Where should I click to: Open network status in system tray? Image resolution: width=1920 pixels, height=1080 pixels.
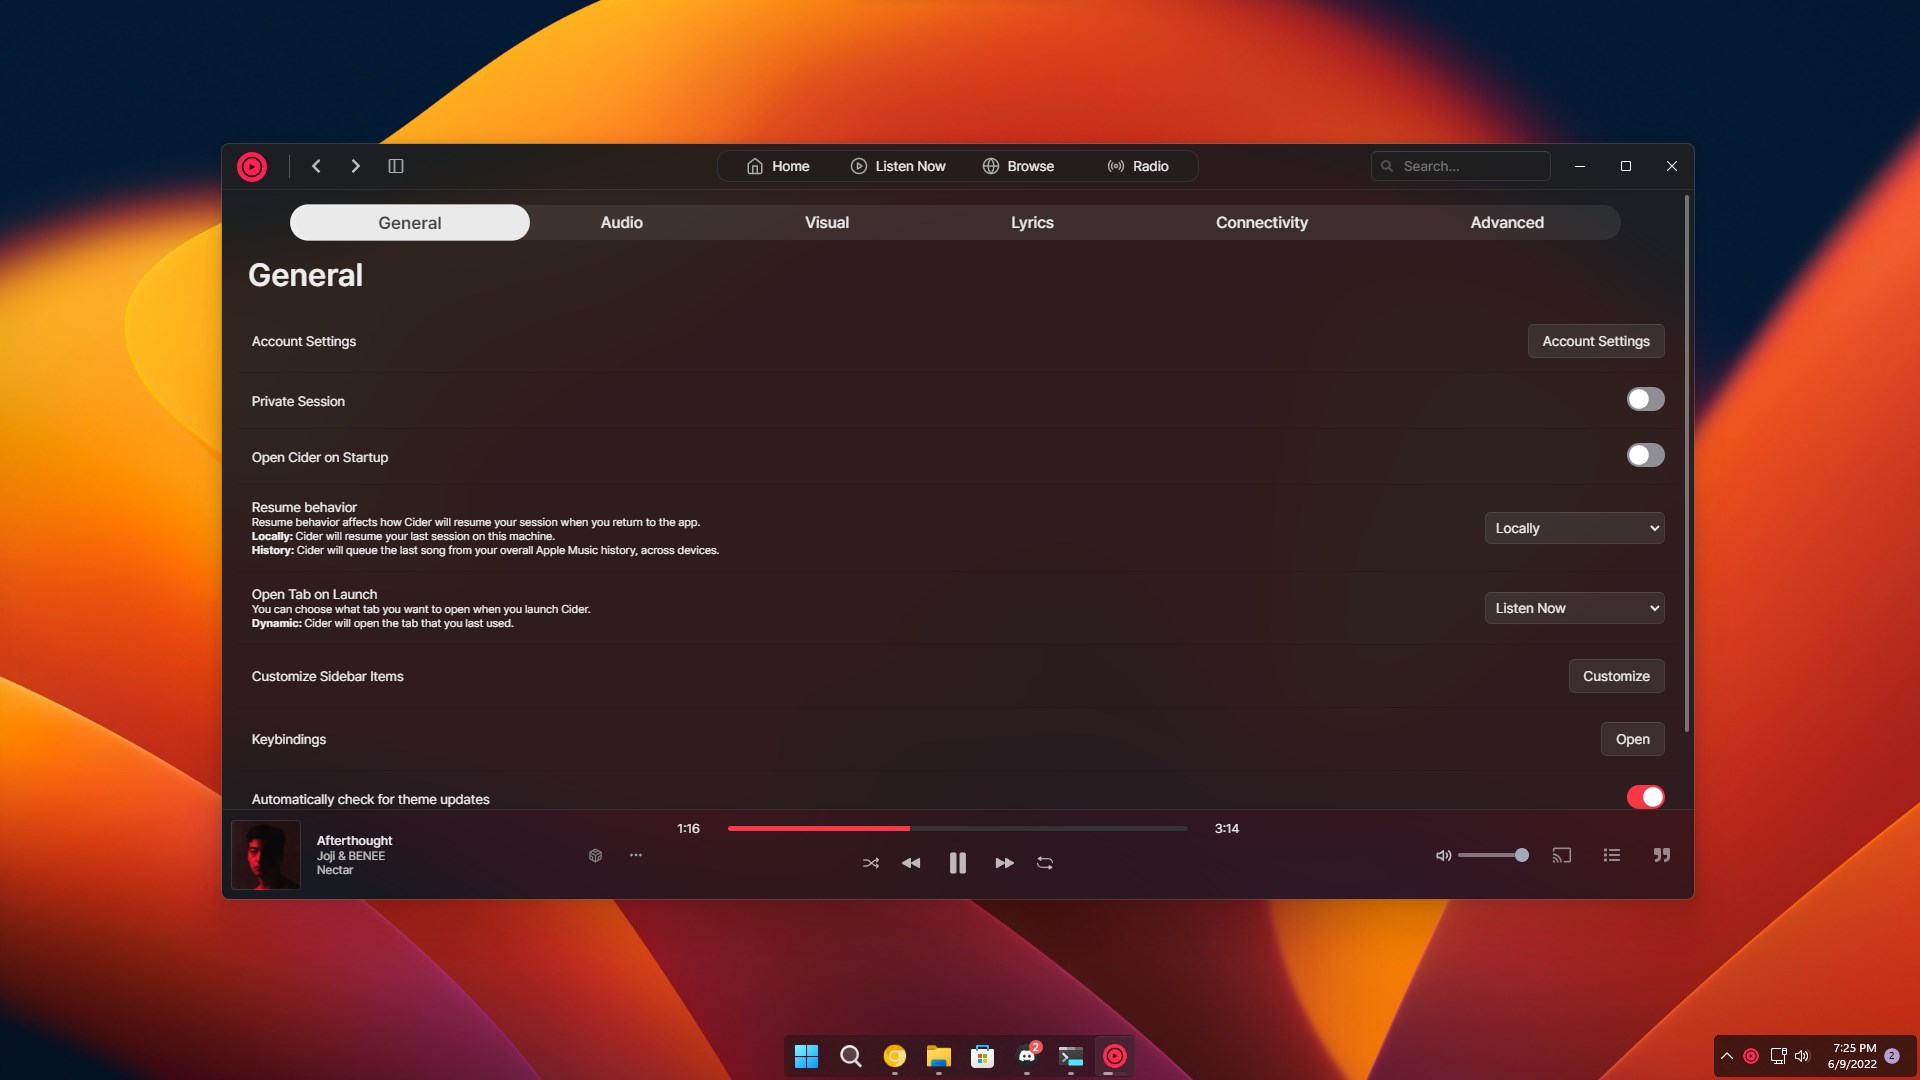(x=1778, y=1056)
